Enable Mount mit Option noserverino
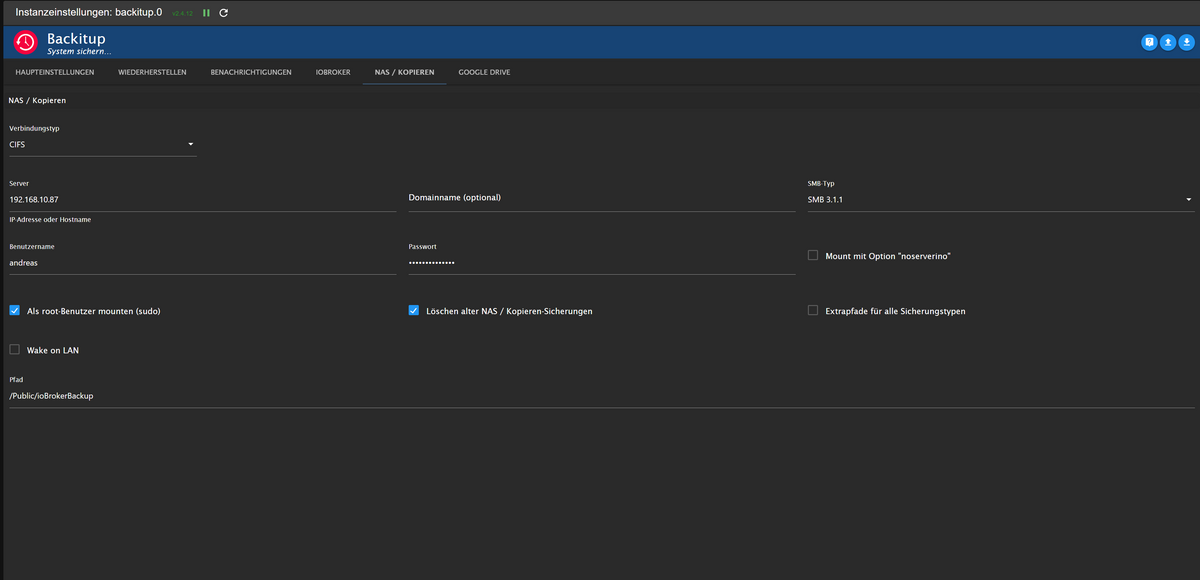 tap(813, 256)
